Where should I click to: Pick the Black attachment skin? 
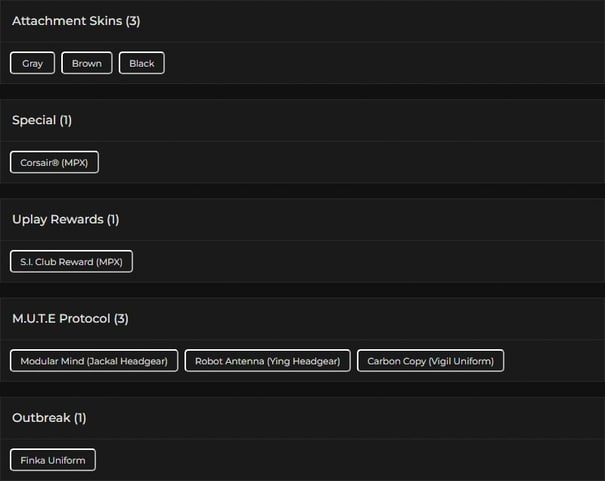[142, 63]
